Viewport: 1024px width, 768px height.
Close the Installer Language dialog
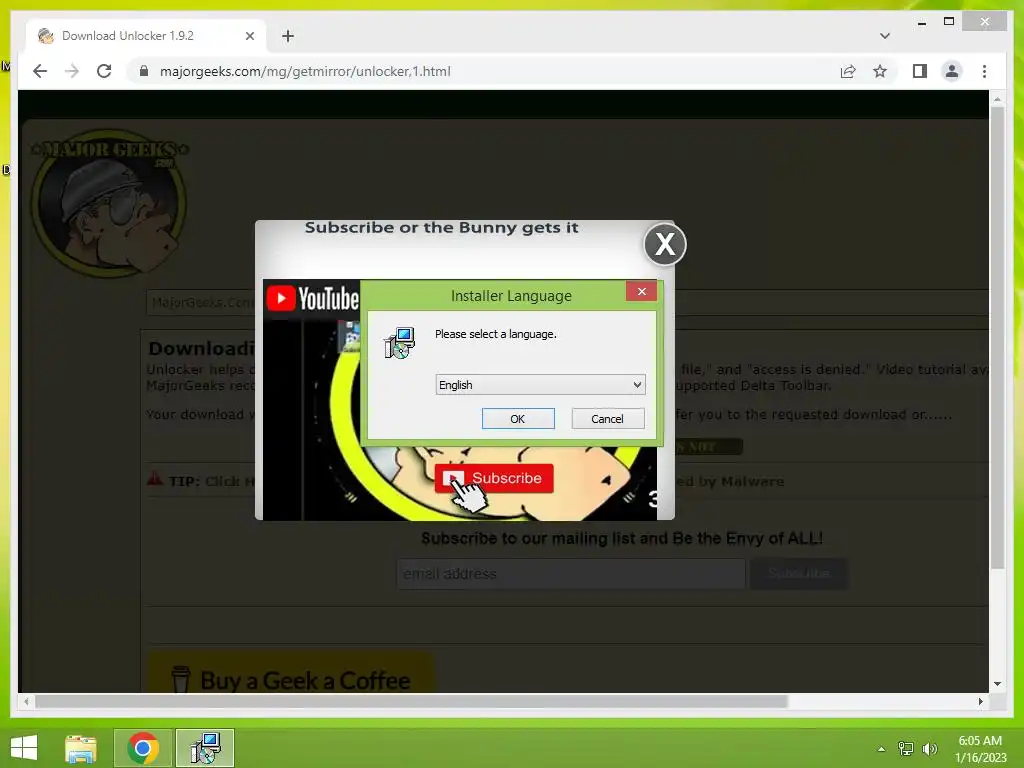click(x=641, y=291)
